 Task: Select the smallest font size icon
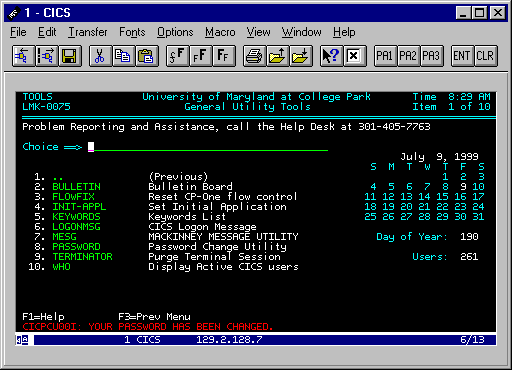point(177,56)
